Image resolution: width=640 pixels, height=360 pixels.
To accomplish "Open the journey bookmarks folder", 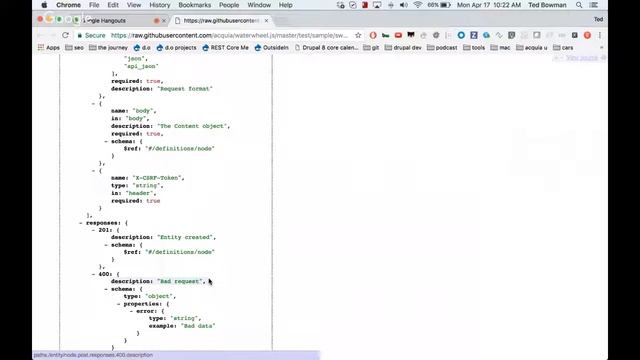I will (x=108, y=48).
